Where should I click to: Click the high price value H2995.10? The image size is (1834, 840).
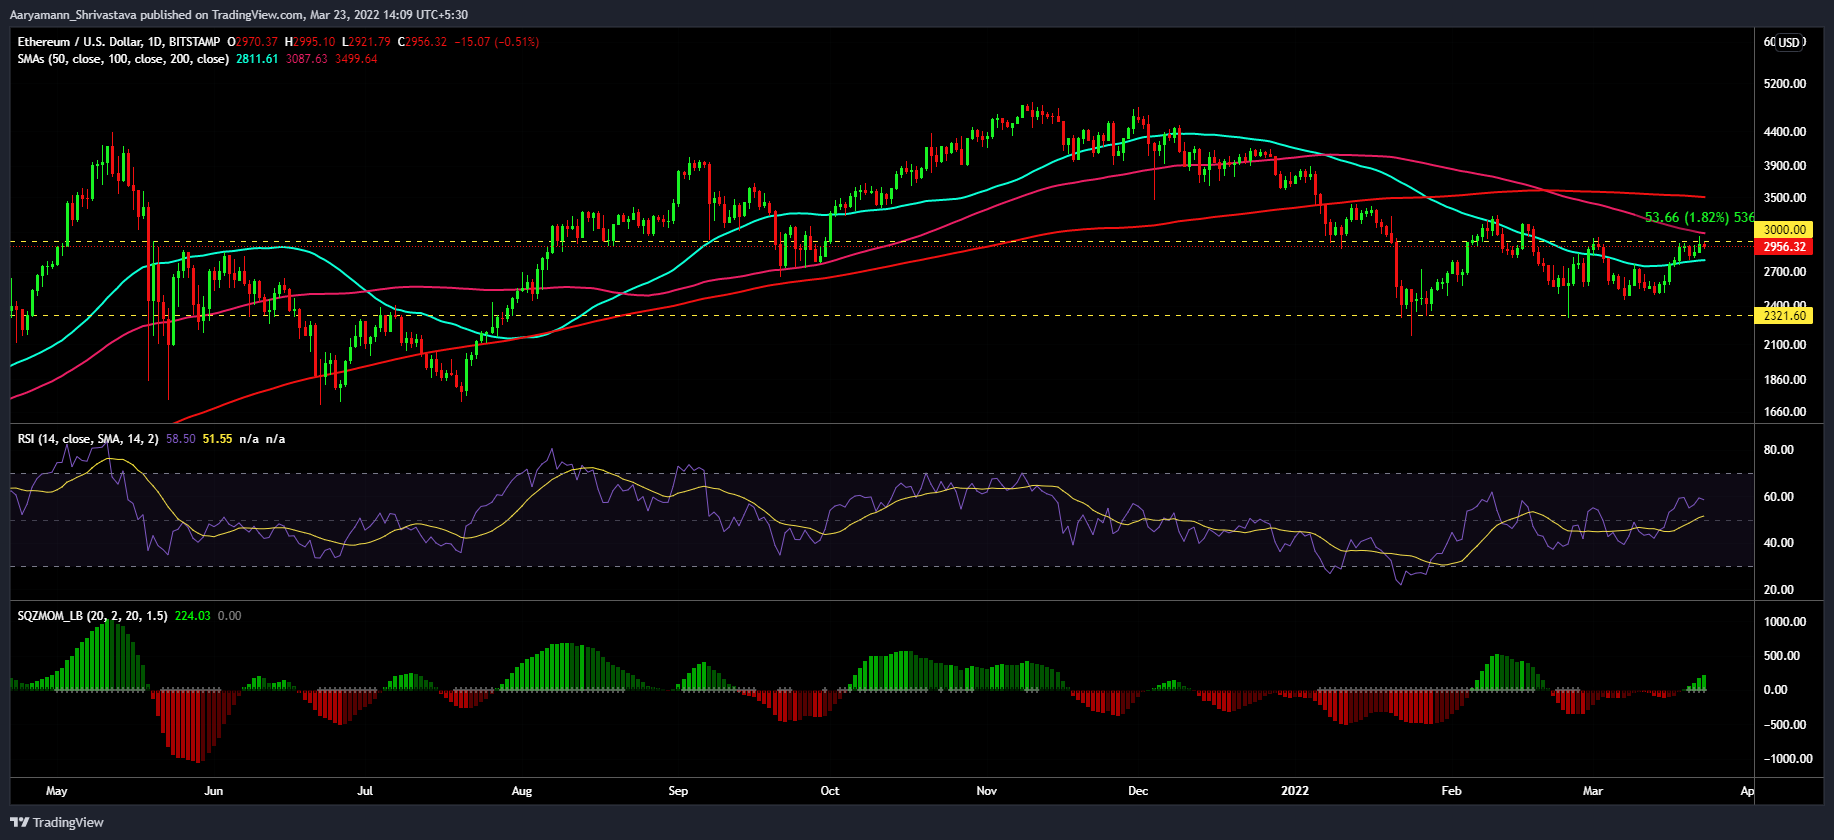310,42
